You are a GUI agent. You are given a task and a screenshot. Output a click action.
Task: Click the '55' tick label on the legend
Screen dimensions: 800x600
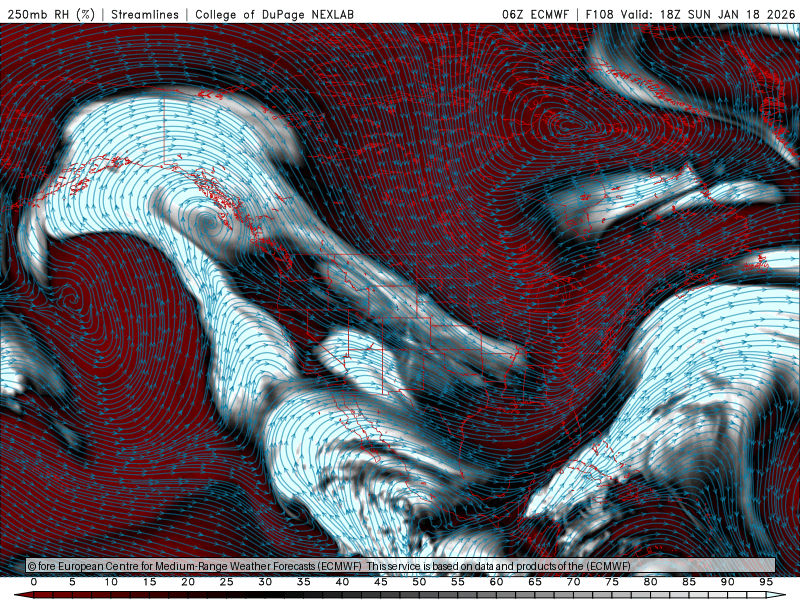pyautogui.click(x=458, y=582)
